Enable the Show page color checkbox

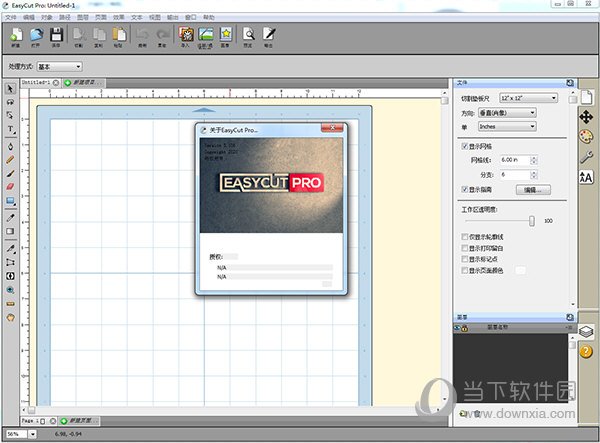tap(465, 270)
